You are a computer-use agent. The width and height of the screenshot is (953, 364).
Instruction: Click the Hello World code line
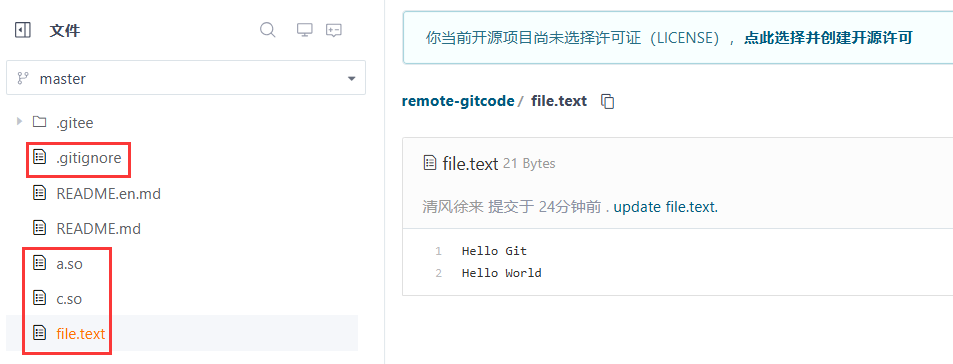501,273
